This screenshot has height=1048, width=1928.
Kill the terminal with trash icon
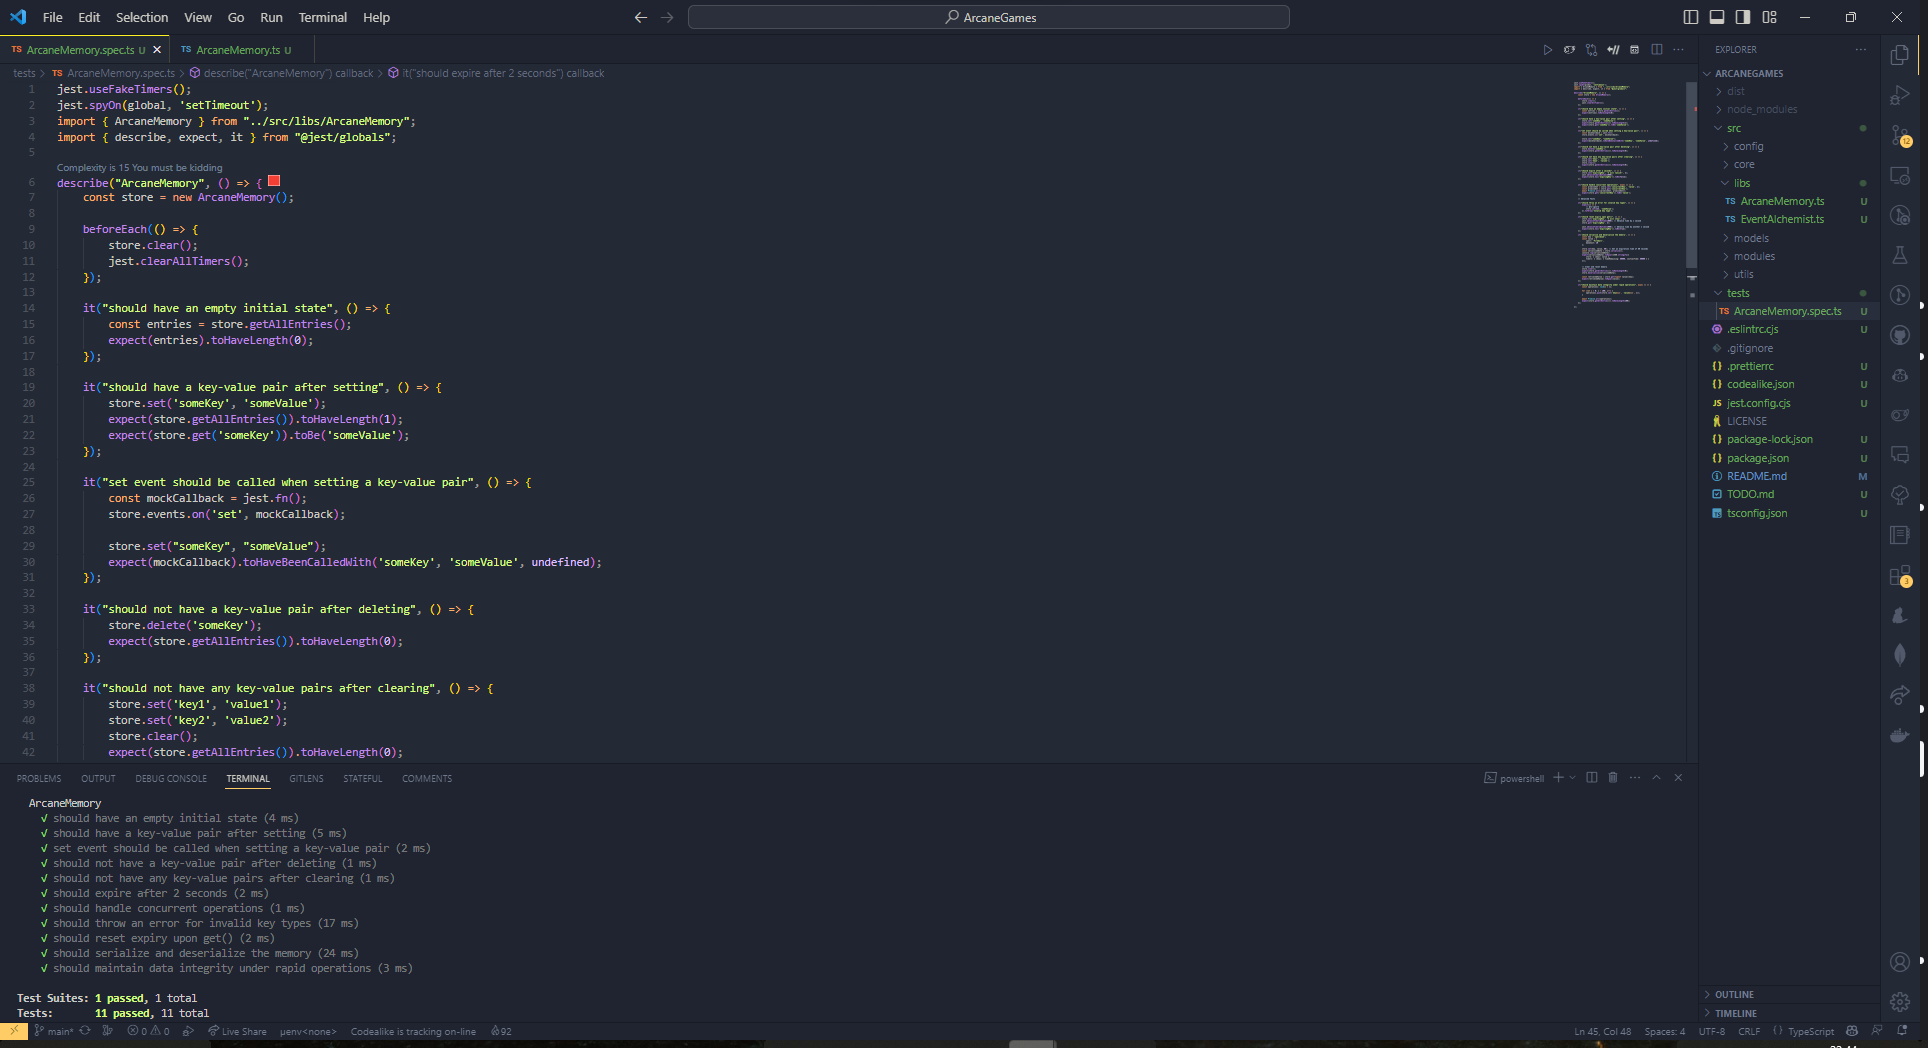pyautogui.click(x=1613, y=778)
